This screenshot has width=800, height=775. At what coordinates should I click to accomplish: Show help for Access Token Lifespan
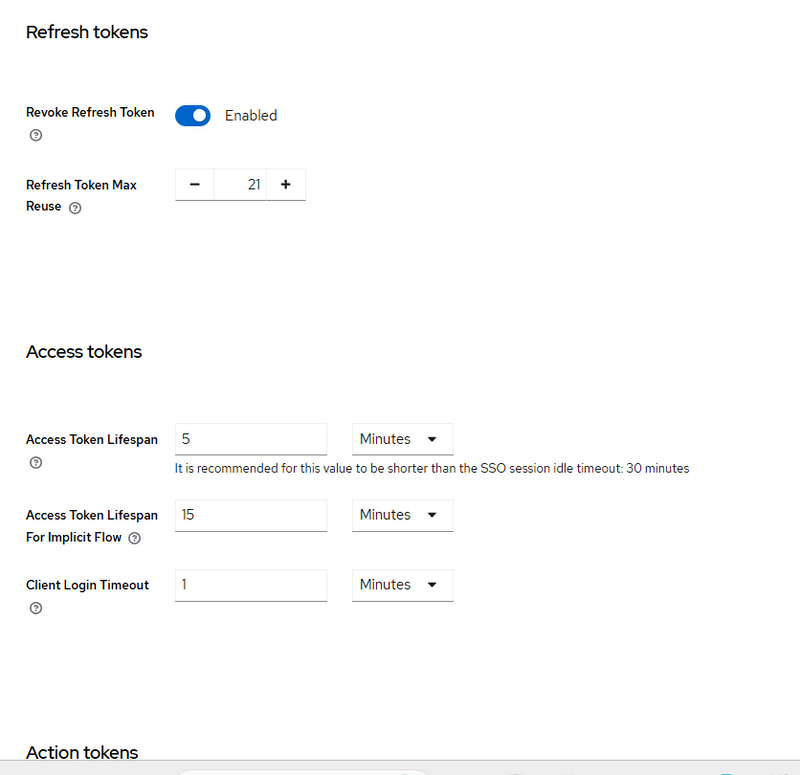[36, 463]
